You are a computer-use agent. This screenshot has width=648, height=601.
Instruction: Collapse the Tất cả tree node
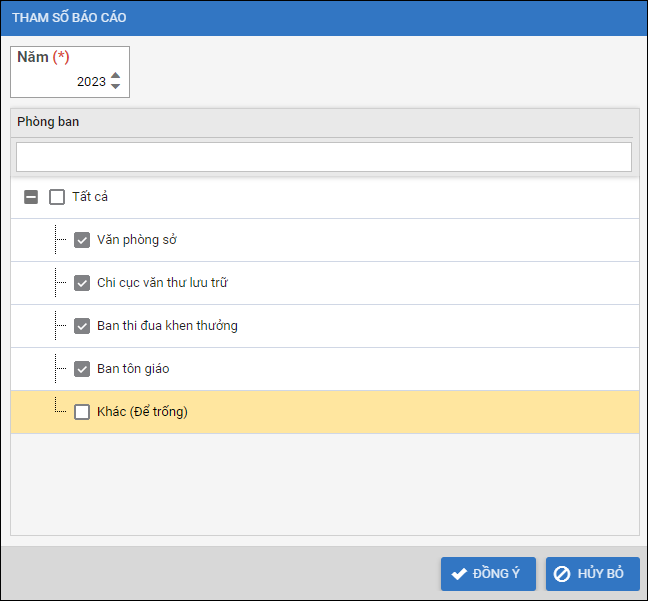pos(31,197)
